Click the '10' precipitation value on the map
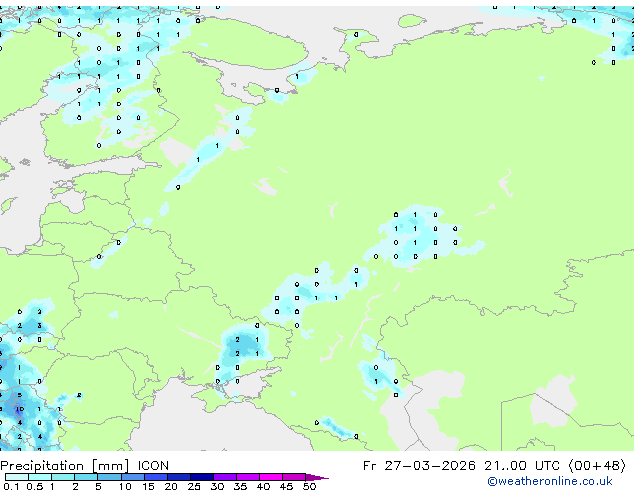The height and width of the screenshot is (490, 634). click(19, 409)
